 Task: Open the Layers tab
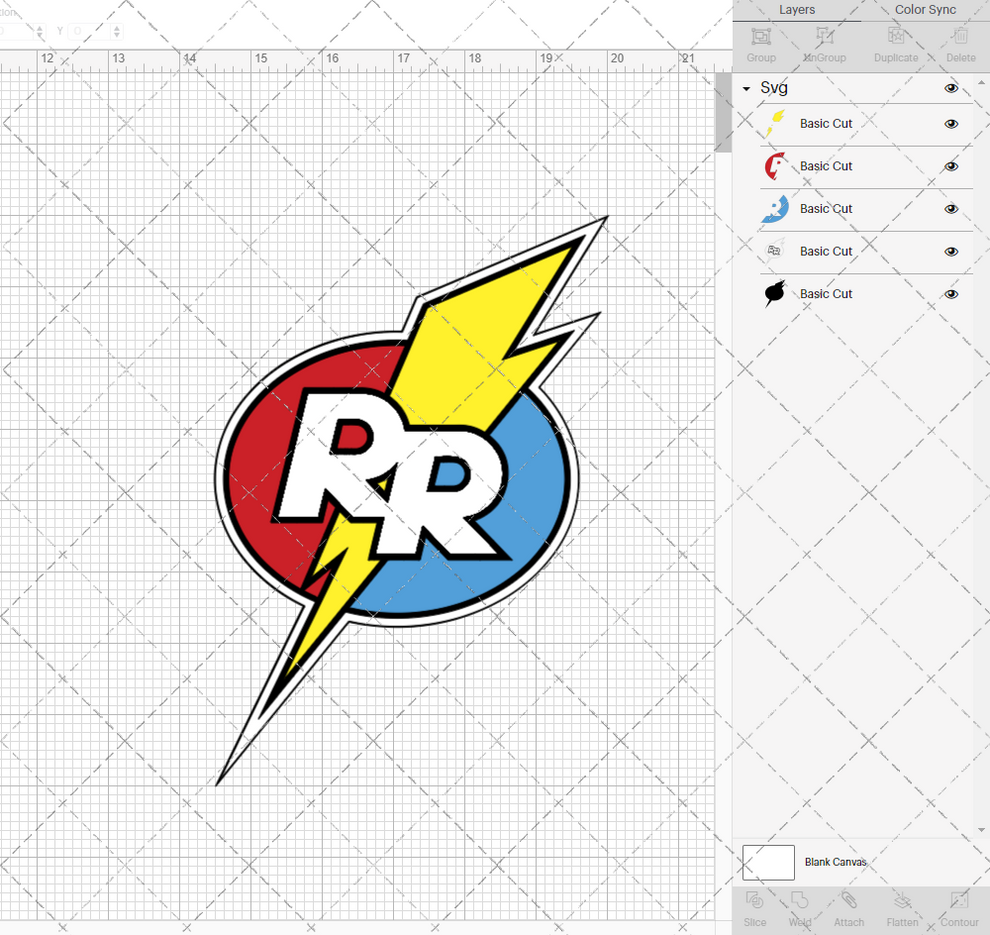click(x=797, y=10)
